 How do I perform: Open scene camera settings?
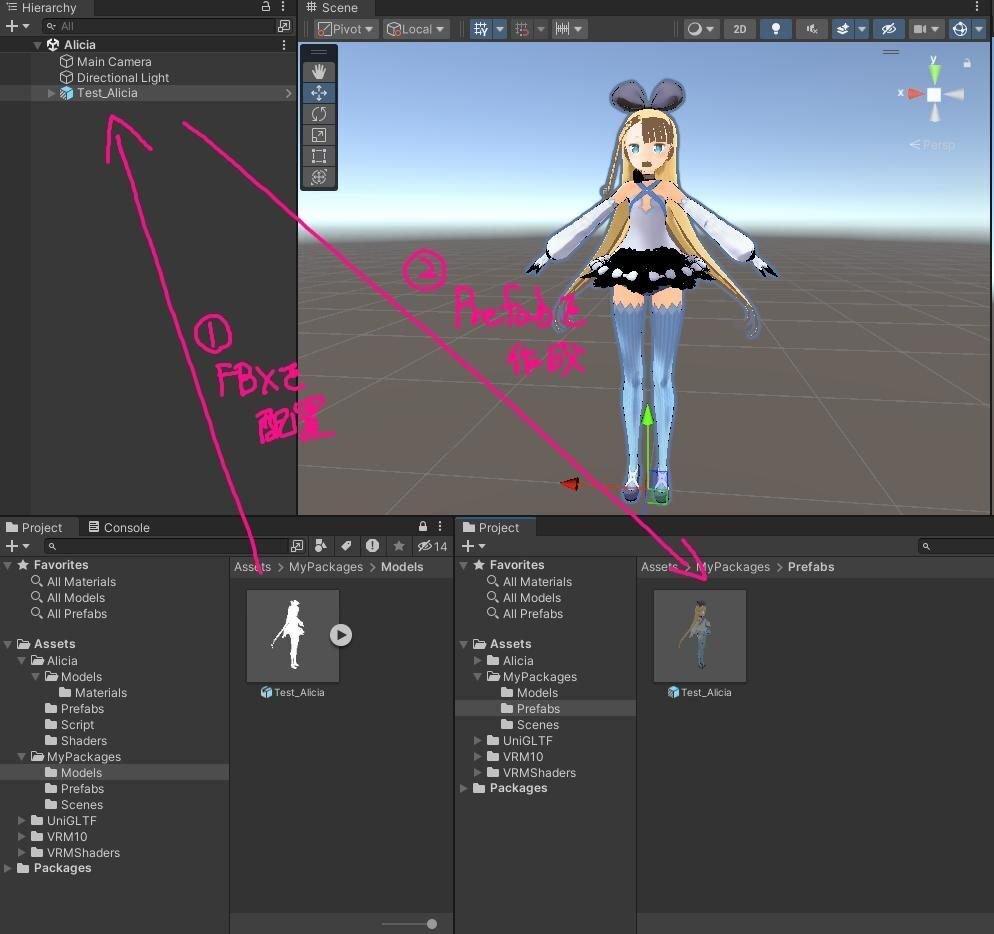[926, 29]
